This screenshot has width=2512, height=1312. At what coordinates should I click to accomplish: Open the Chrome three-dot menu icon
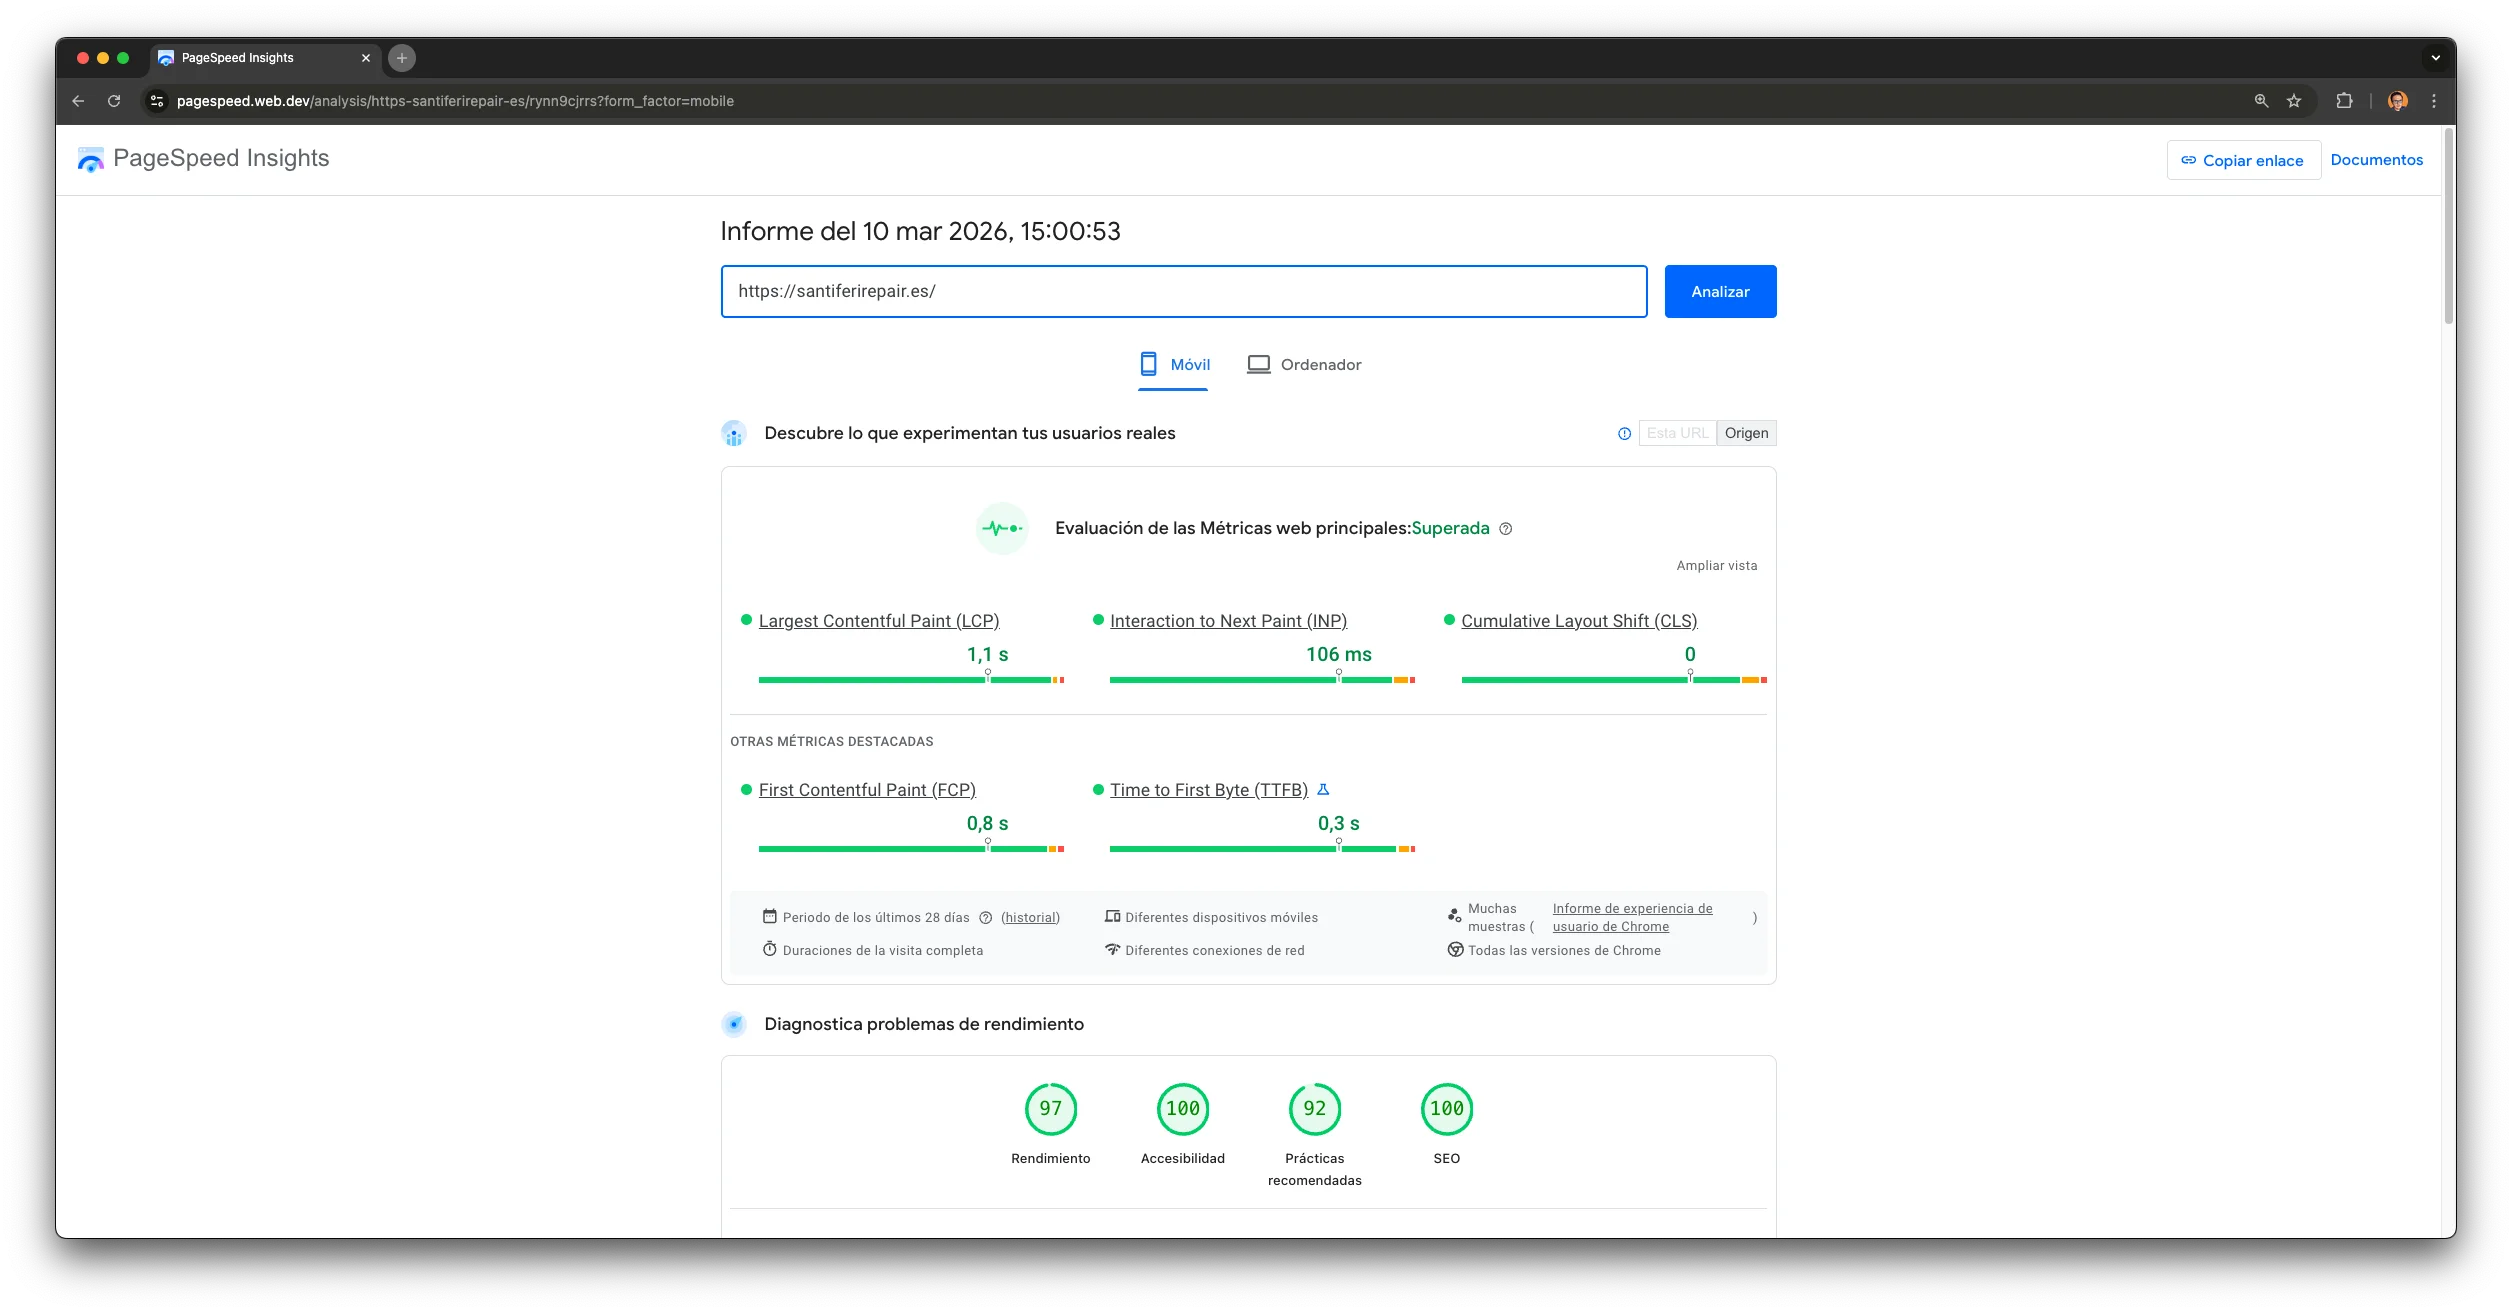[2436, 100]
